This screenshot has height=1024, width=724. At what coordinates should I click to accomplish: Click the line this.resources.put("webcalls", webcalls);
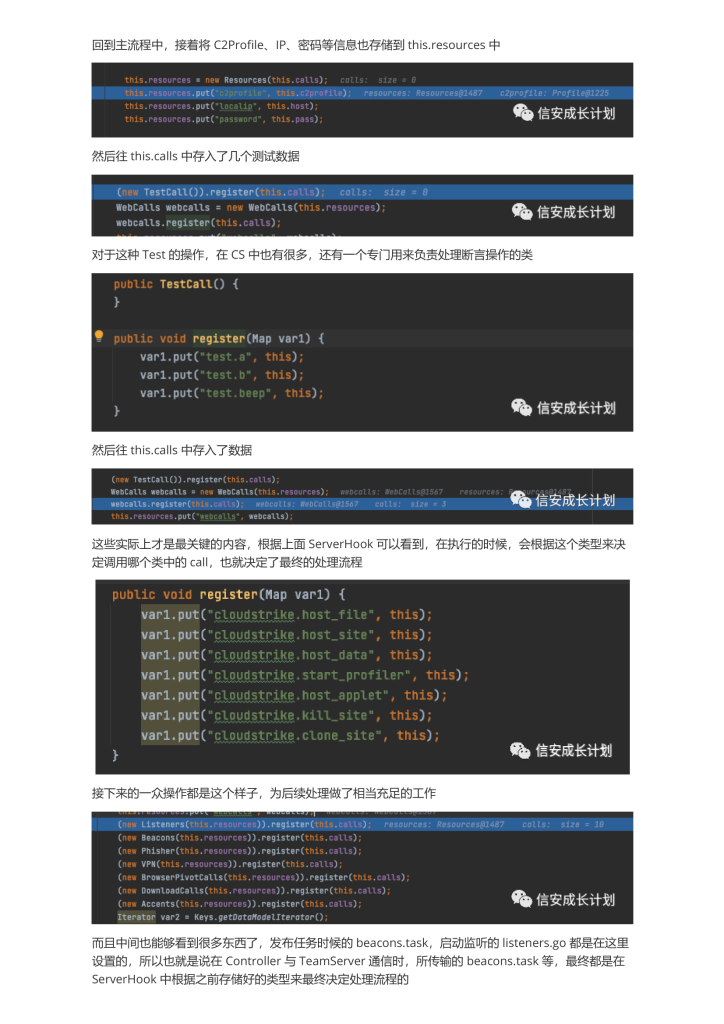[202, 517]
